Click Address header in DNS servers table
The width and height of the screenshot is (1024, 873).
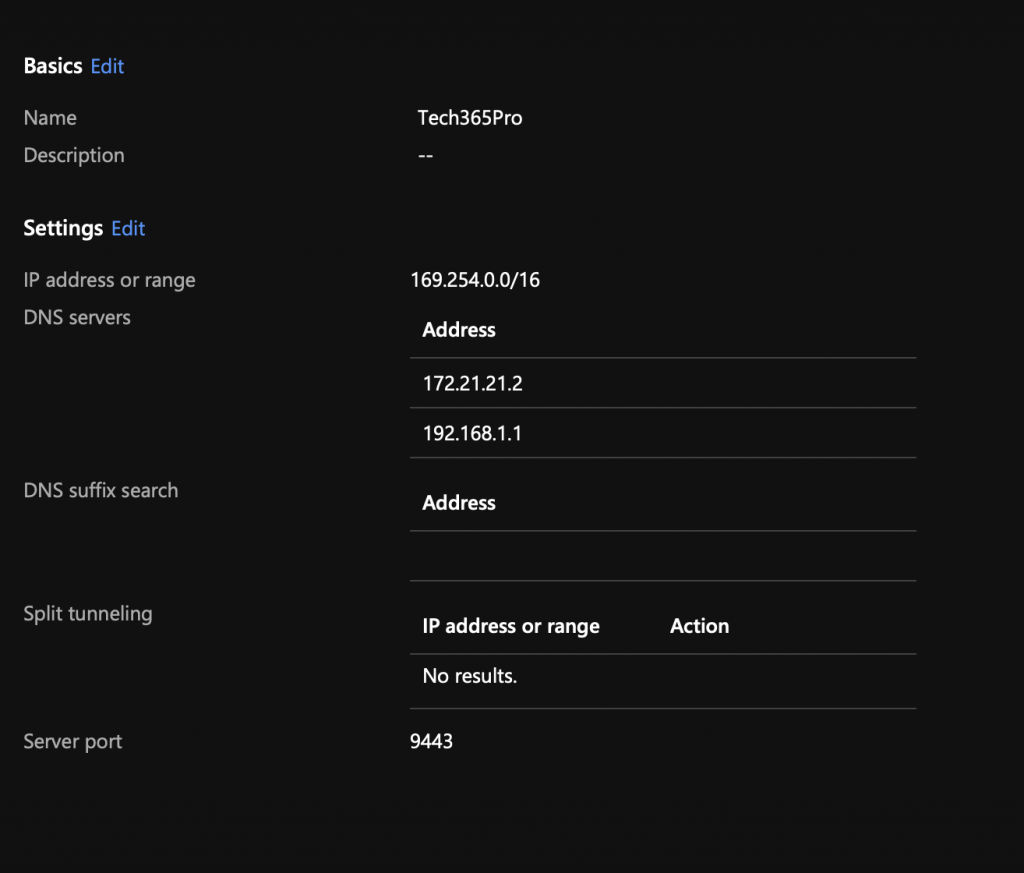tap(459, 330)
